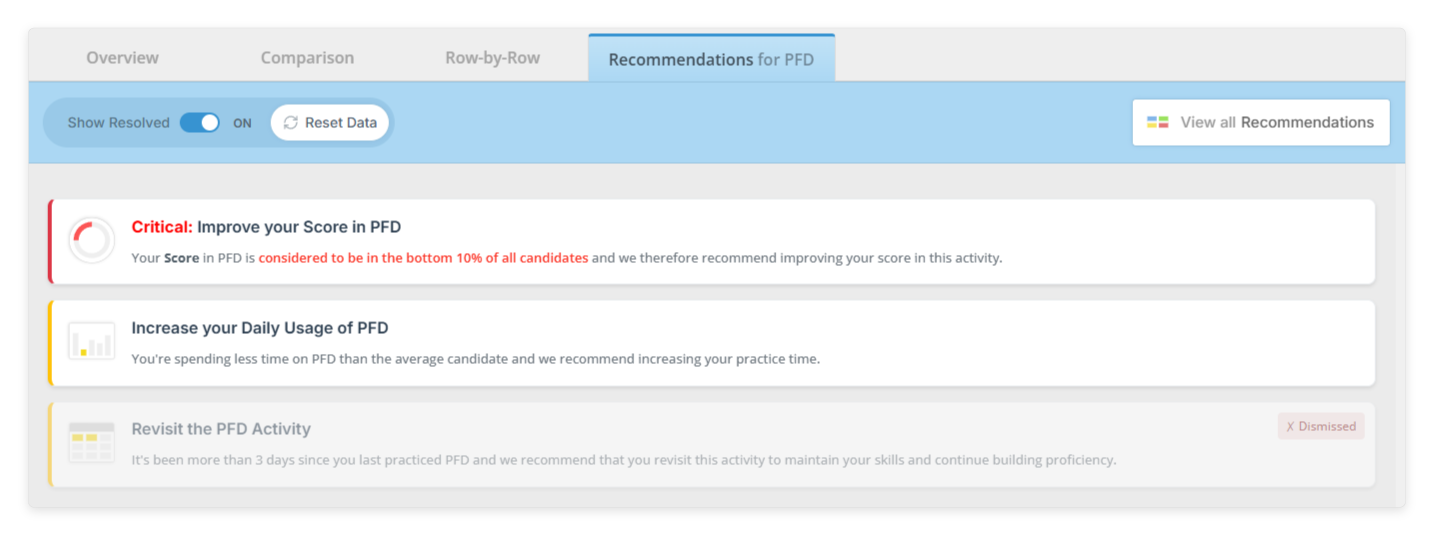
Task: Click the refresh arrows icon in Reset Data
Action: pos(291,123)
